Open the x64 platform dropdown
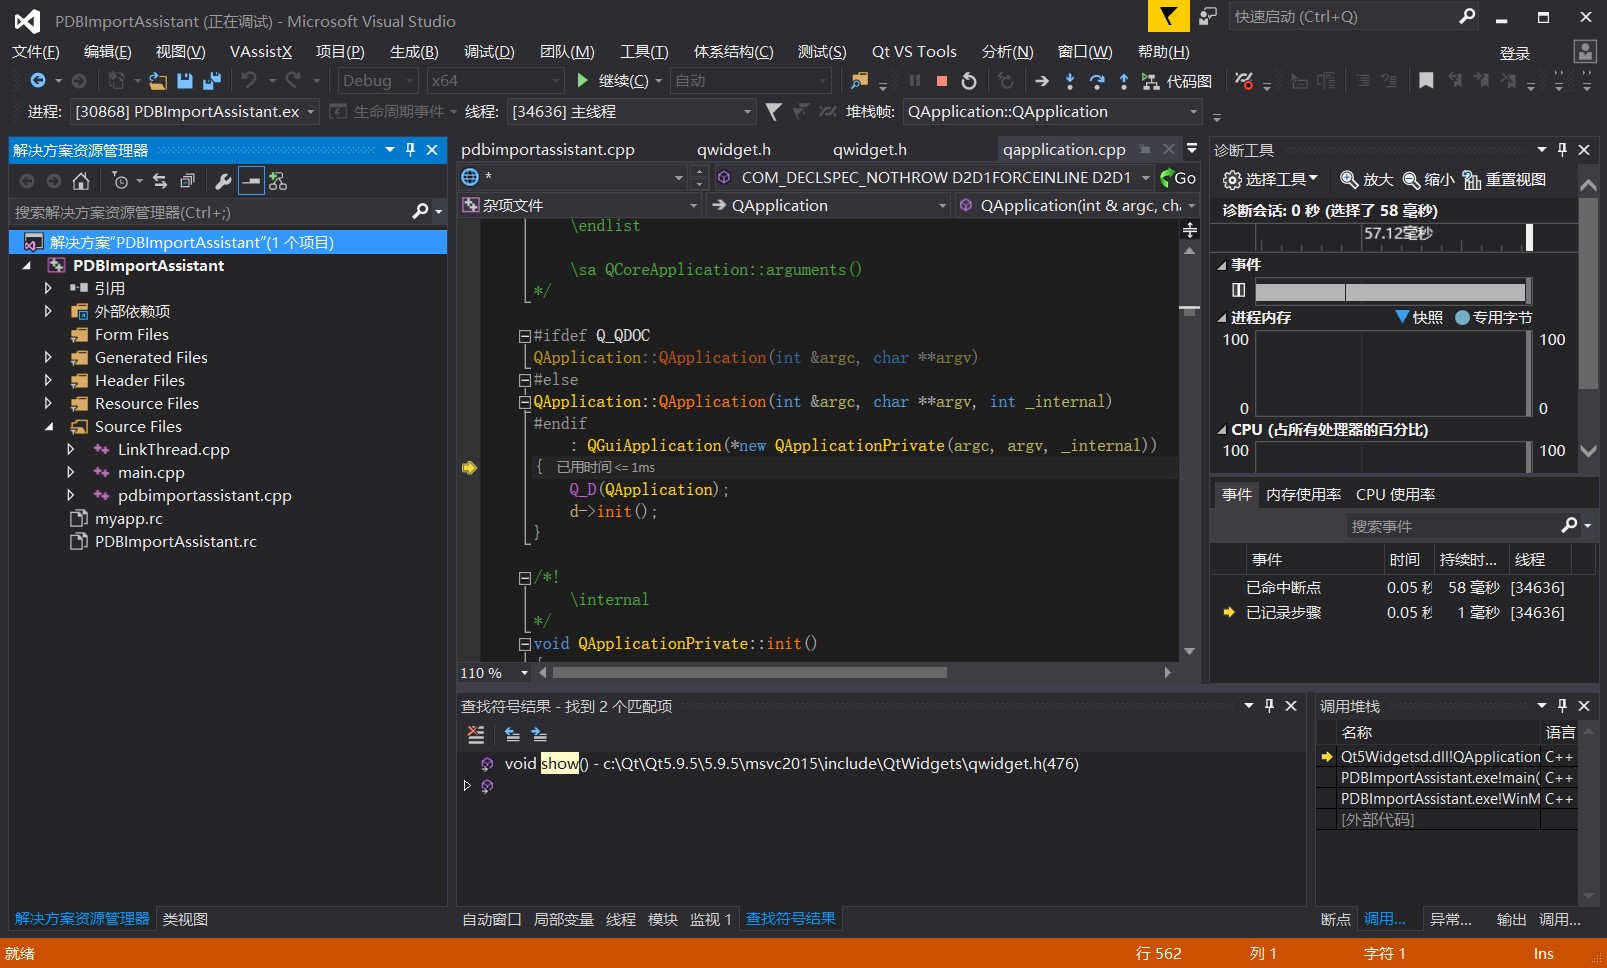This screenshot has height=968, width=1607. click(x=495, y=81)
